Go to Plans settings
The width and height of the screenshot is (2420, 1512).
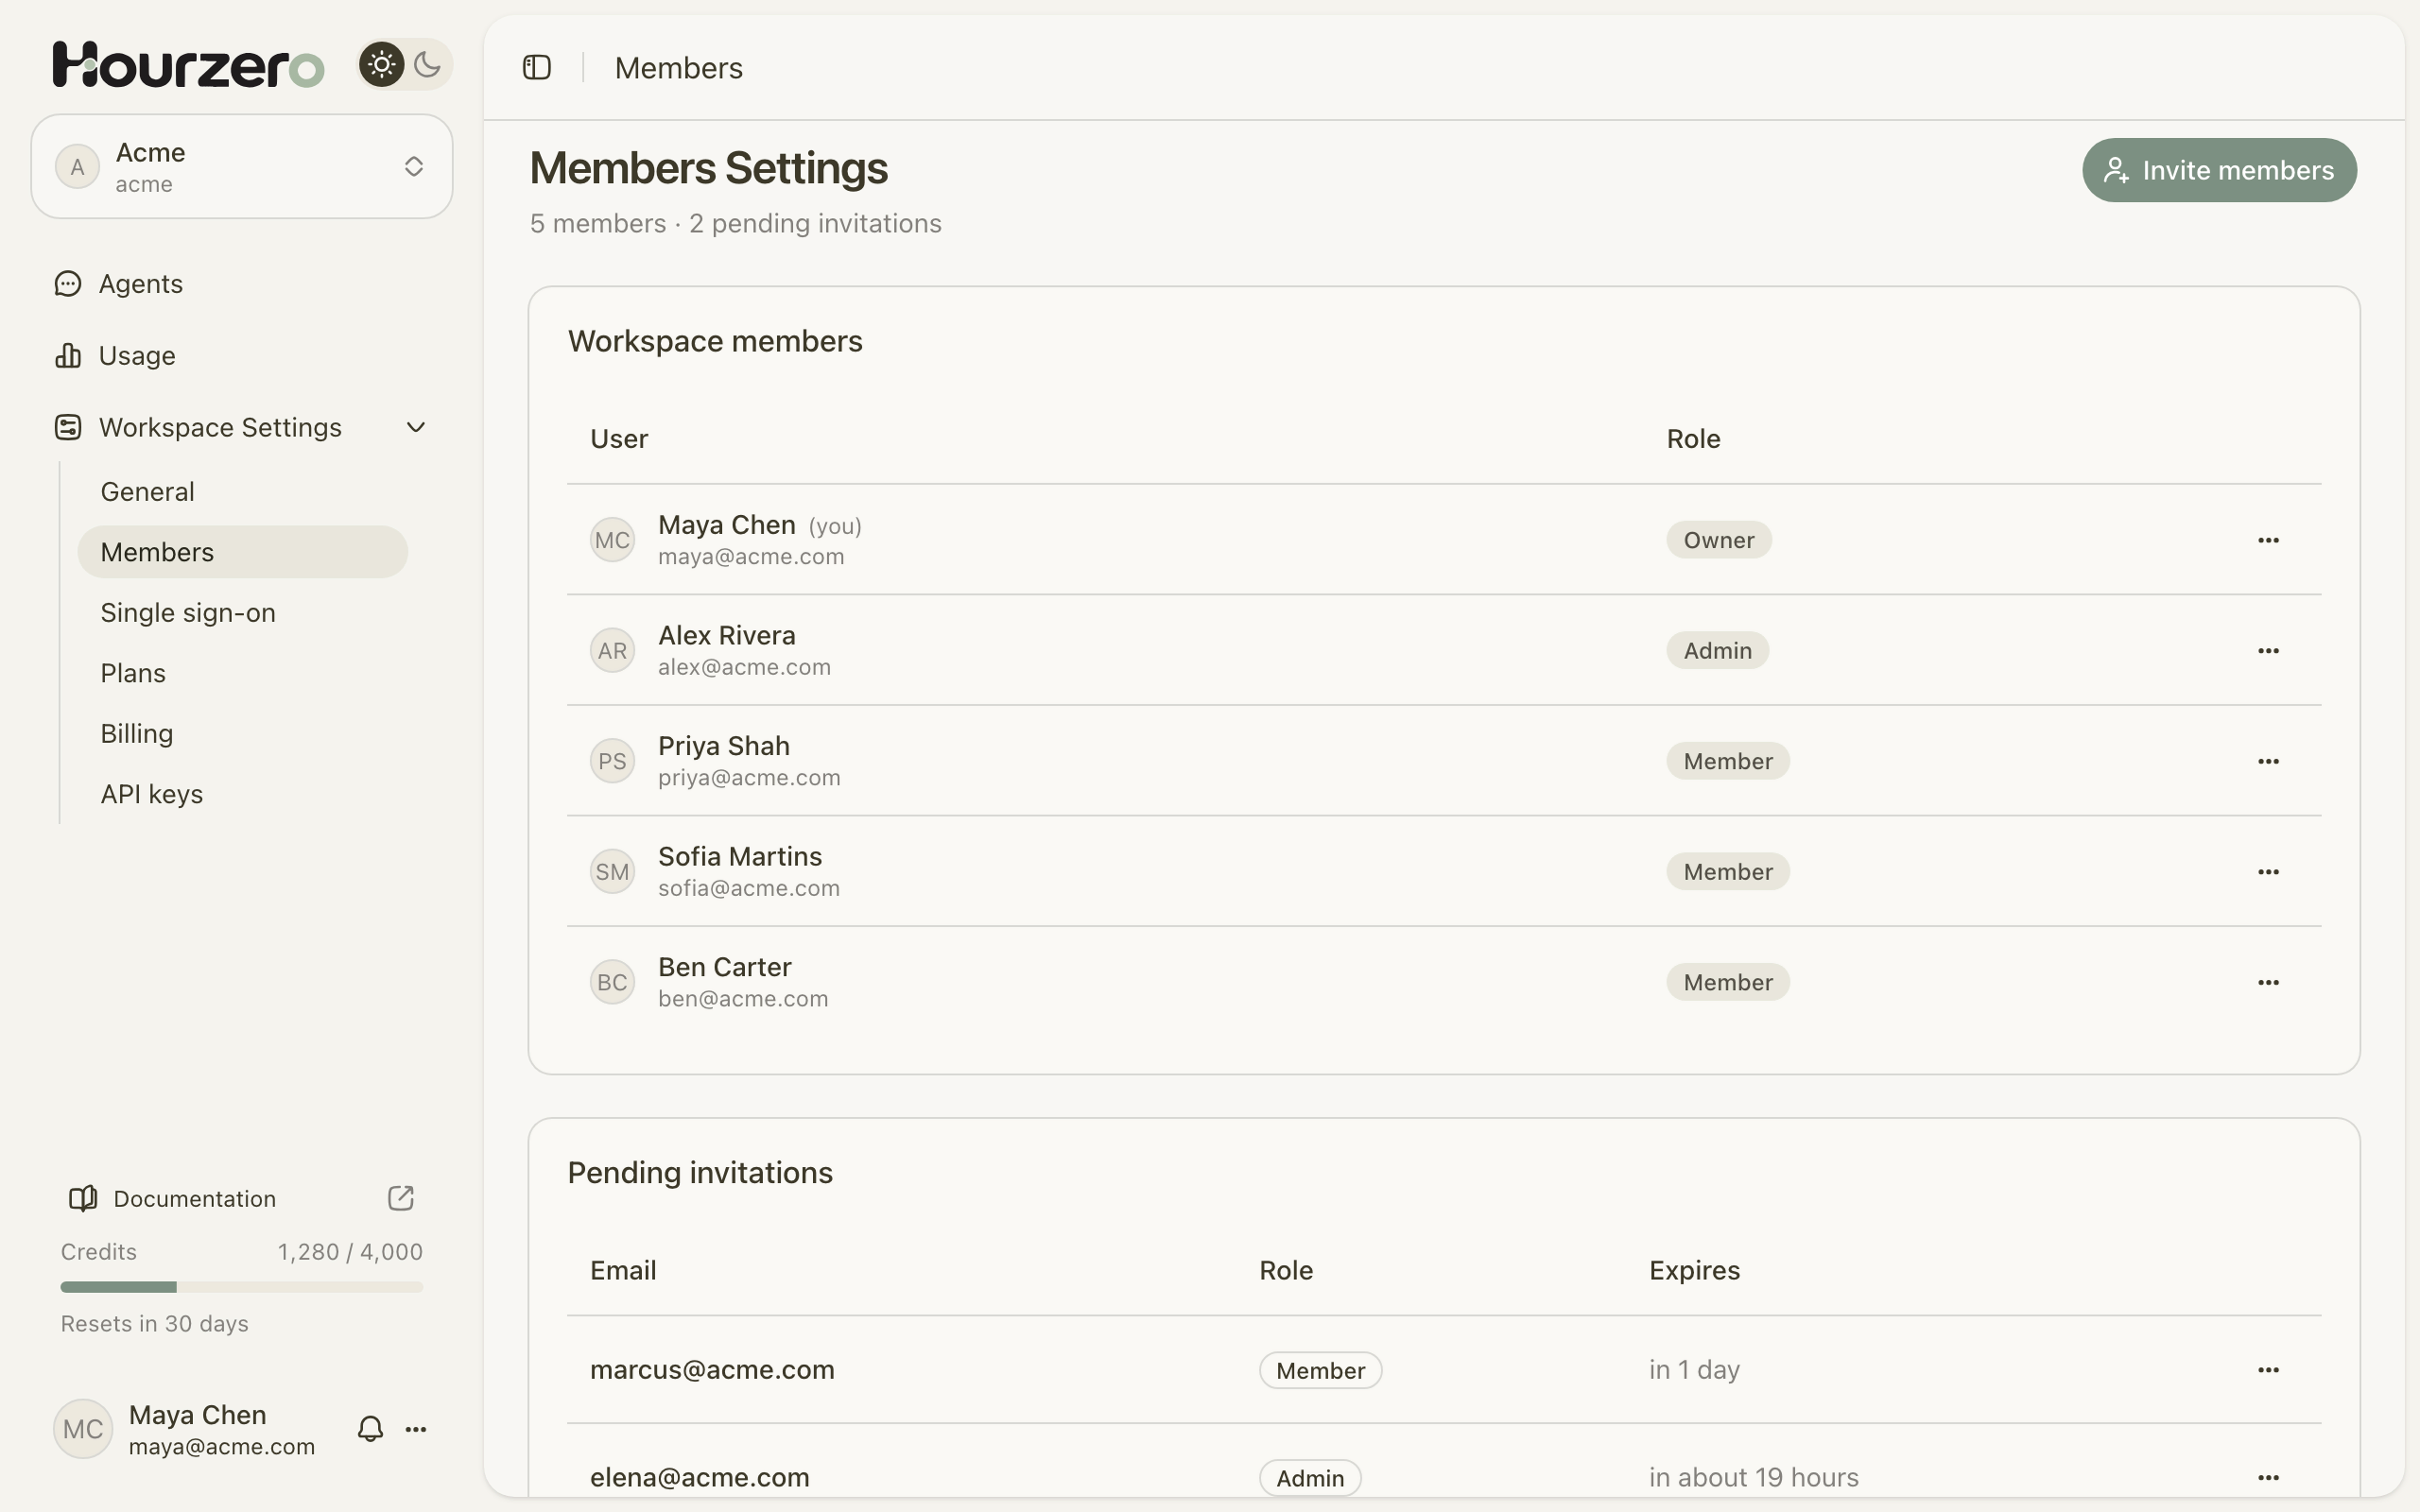(243, 673)
